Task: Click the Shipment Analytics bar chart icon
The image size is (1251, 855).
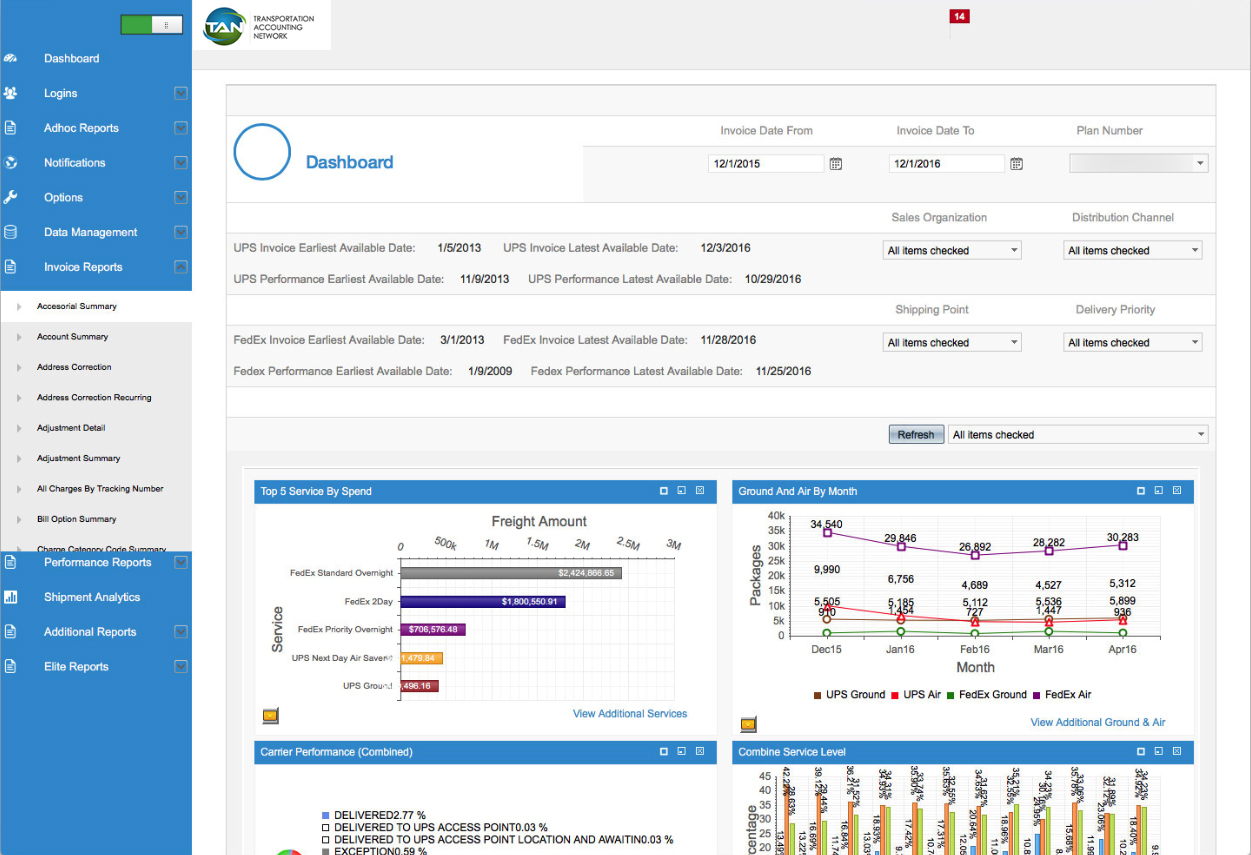Action: coord(10,597)
